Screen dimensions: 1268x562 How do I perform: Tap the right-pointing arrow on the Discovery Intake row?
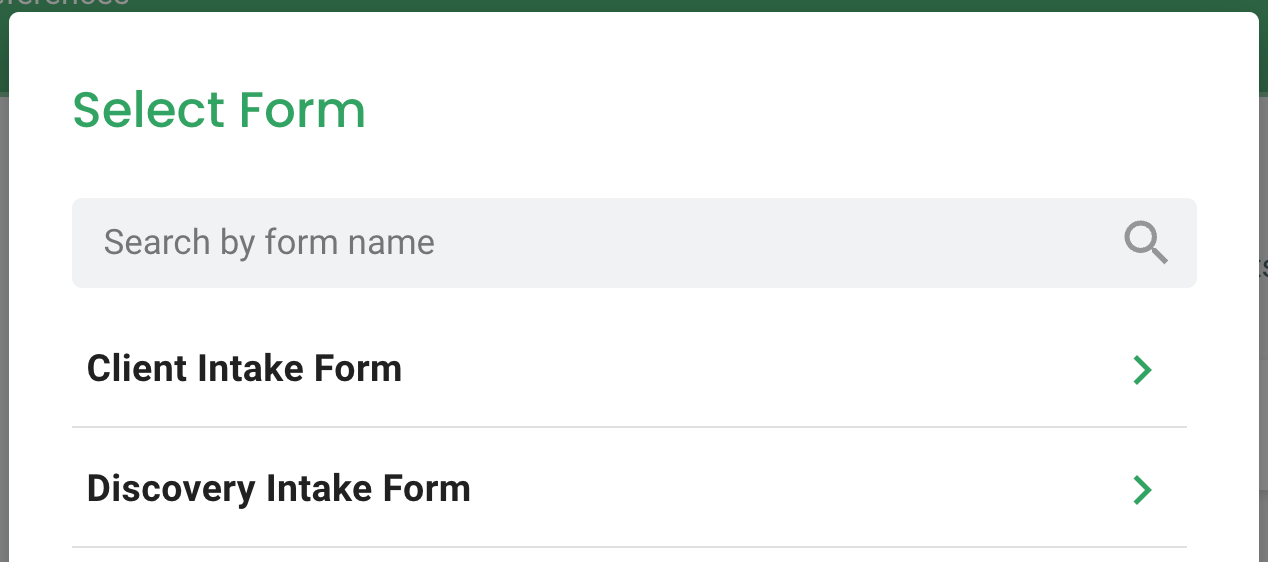[1142, 490]
